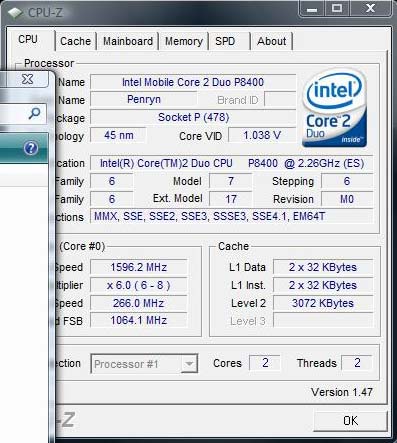The height and width of the screenshot is (443, 397).
Task: Click the empty Level 3 cache field
Action: [x=323, y=321]
